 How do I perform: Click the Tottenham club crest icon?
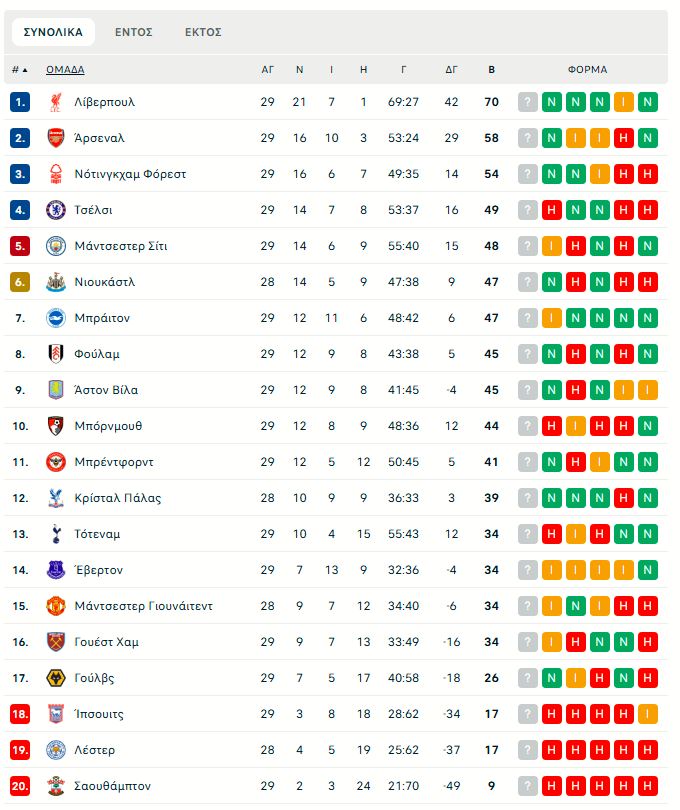click(56, 534)
